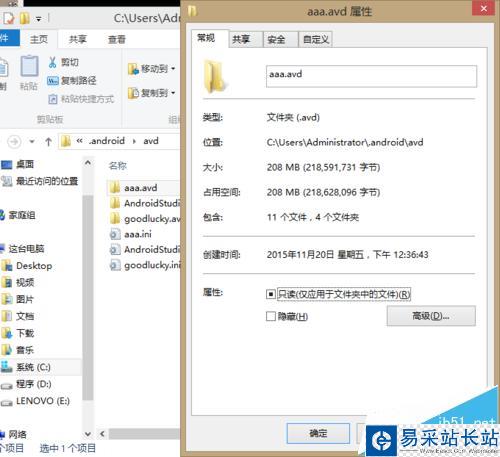Close the aaa.avd properties dialog

click(483, 9)
